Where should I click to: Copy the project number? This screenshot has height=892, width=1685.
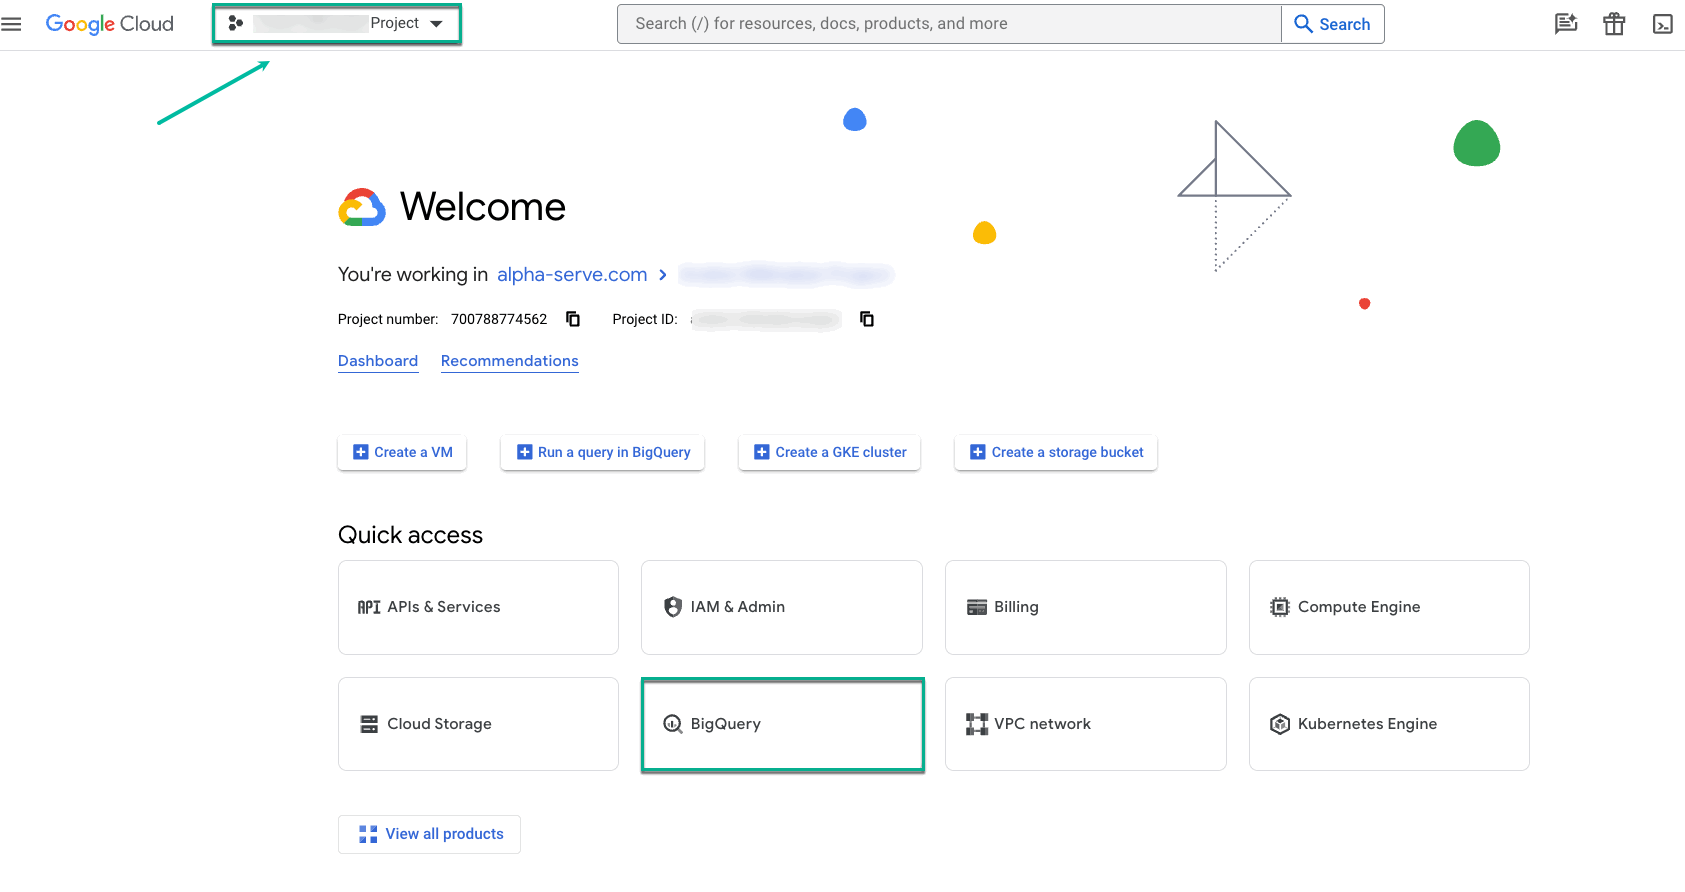(x=573, y=319)
